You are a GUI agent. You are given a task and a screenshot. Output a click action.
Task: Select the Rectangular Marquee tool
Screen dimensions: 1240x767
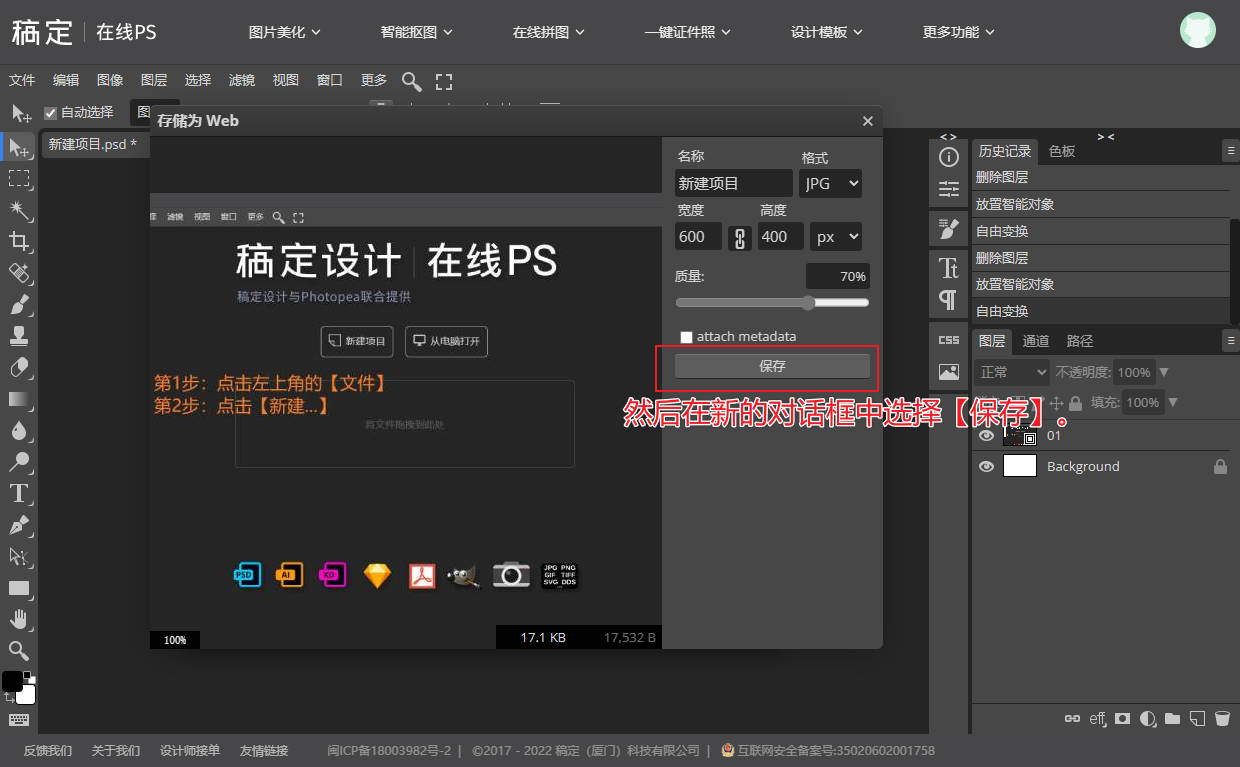(19, 178)
